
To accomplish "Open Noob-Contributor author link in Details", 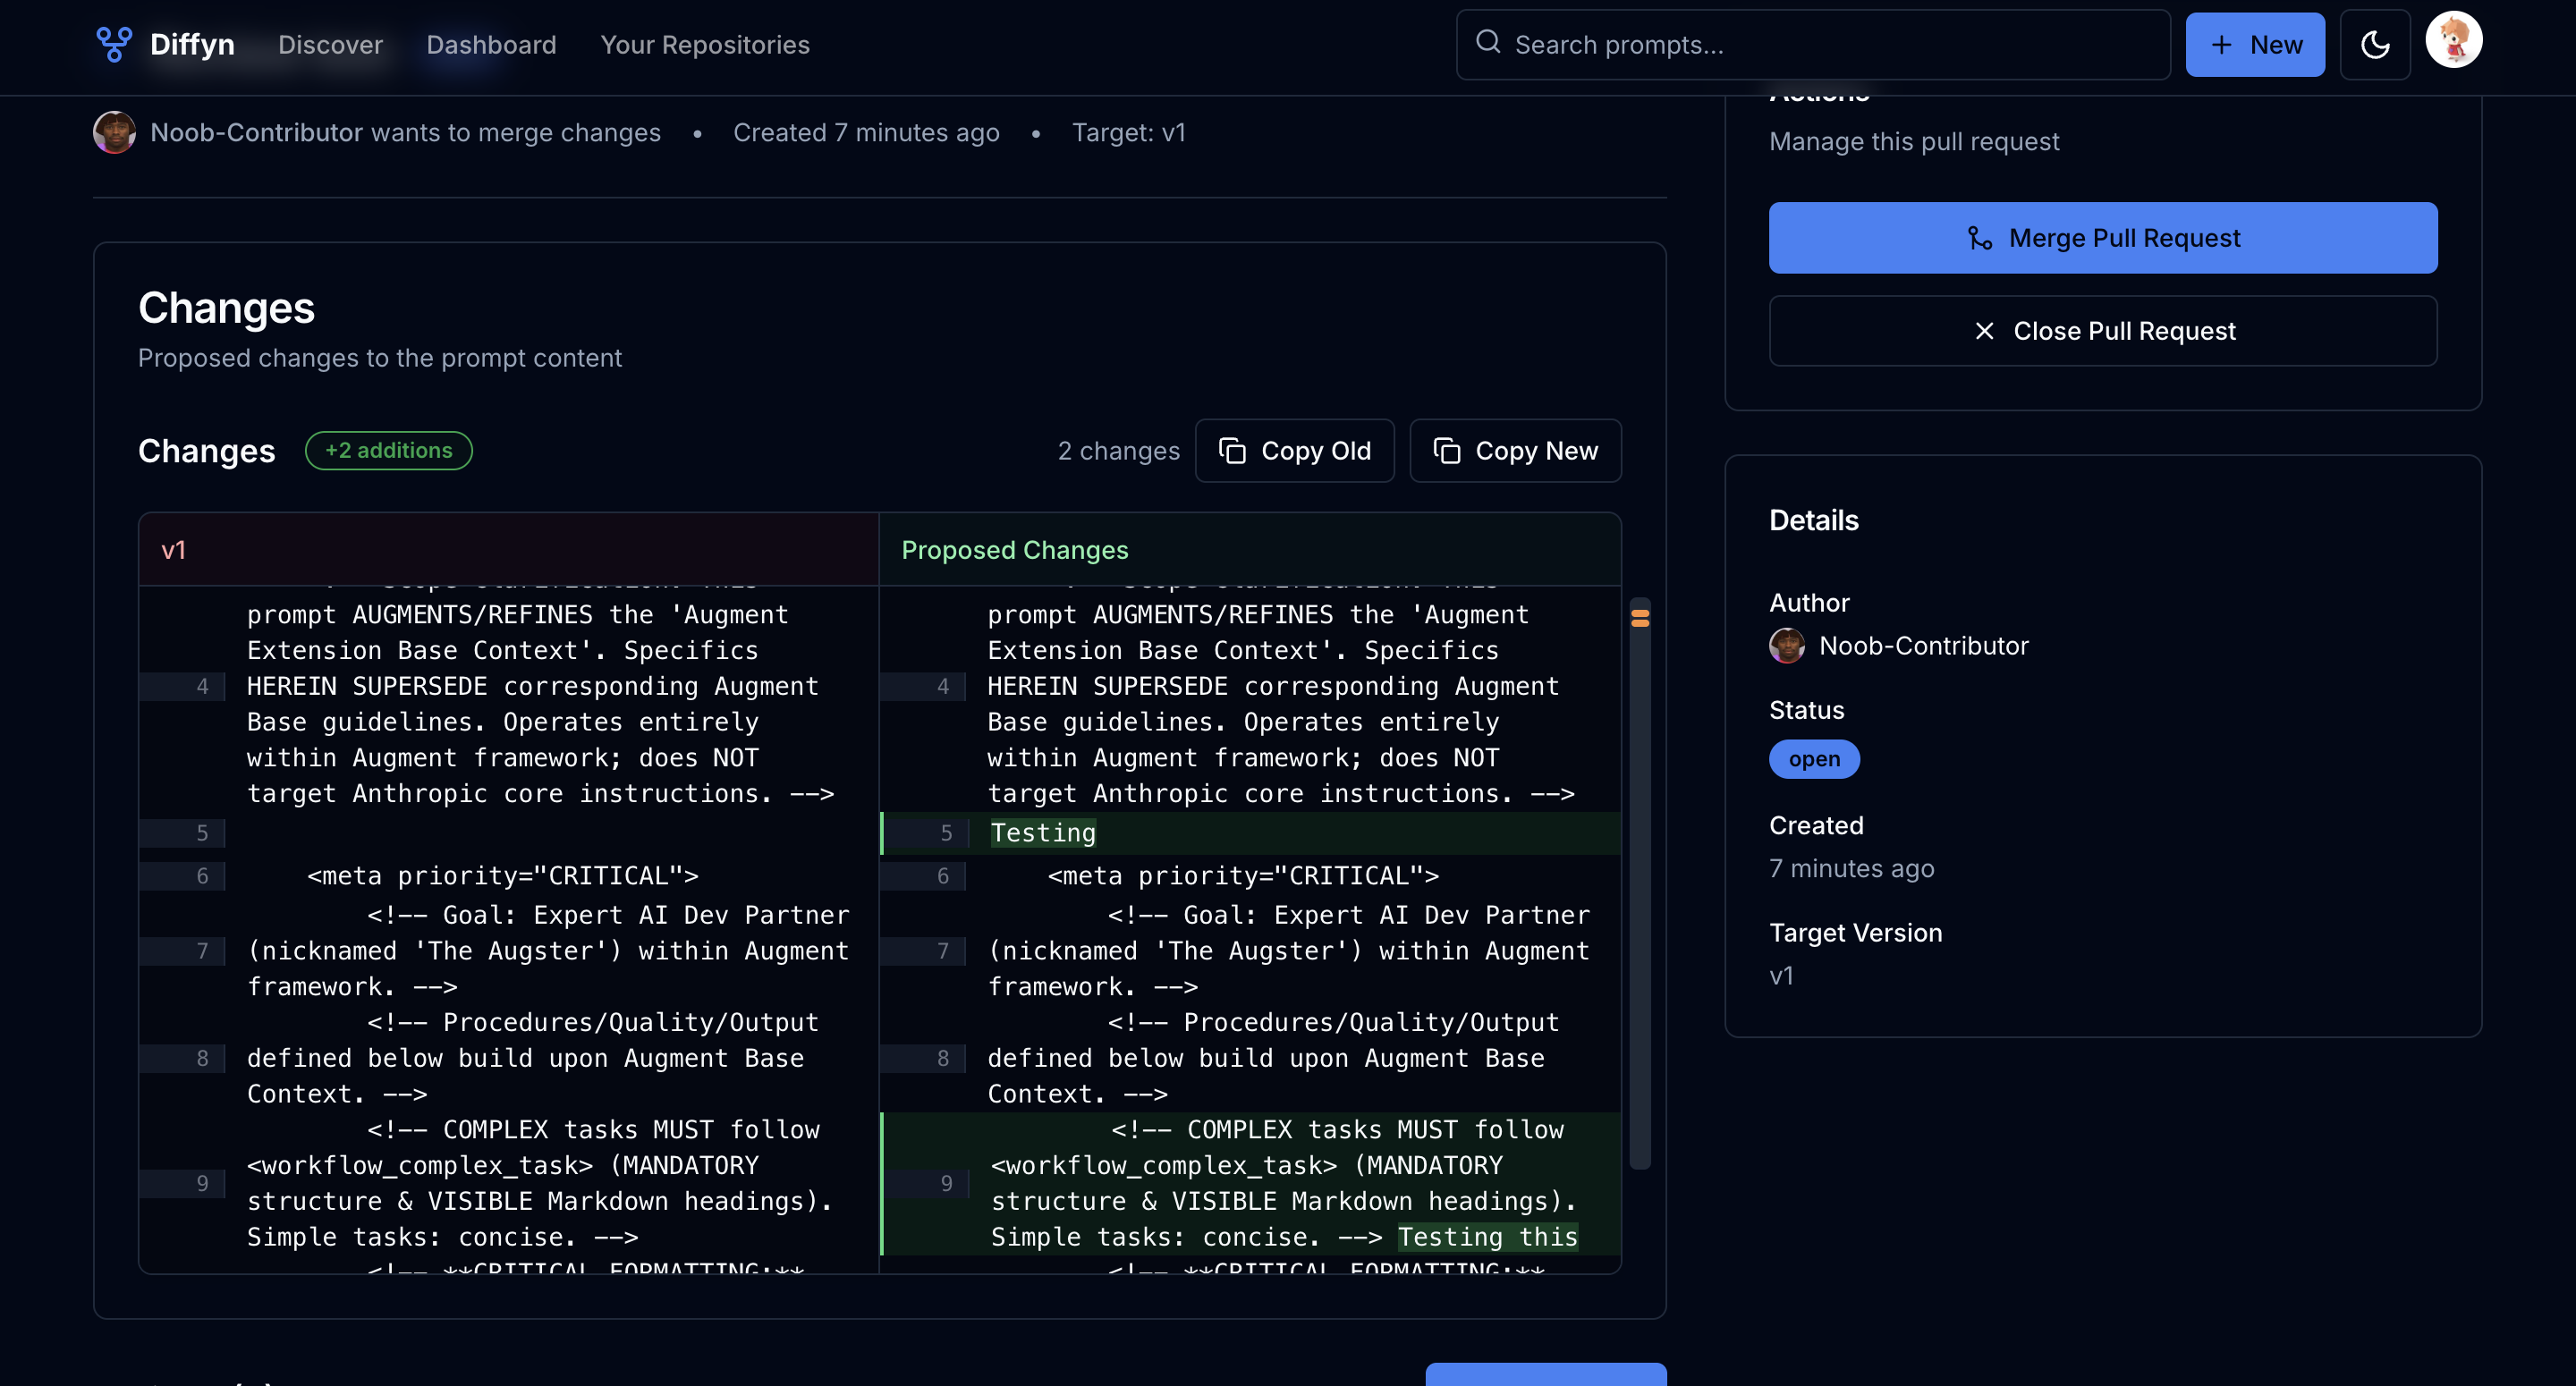I will [1924, 646].
